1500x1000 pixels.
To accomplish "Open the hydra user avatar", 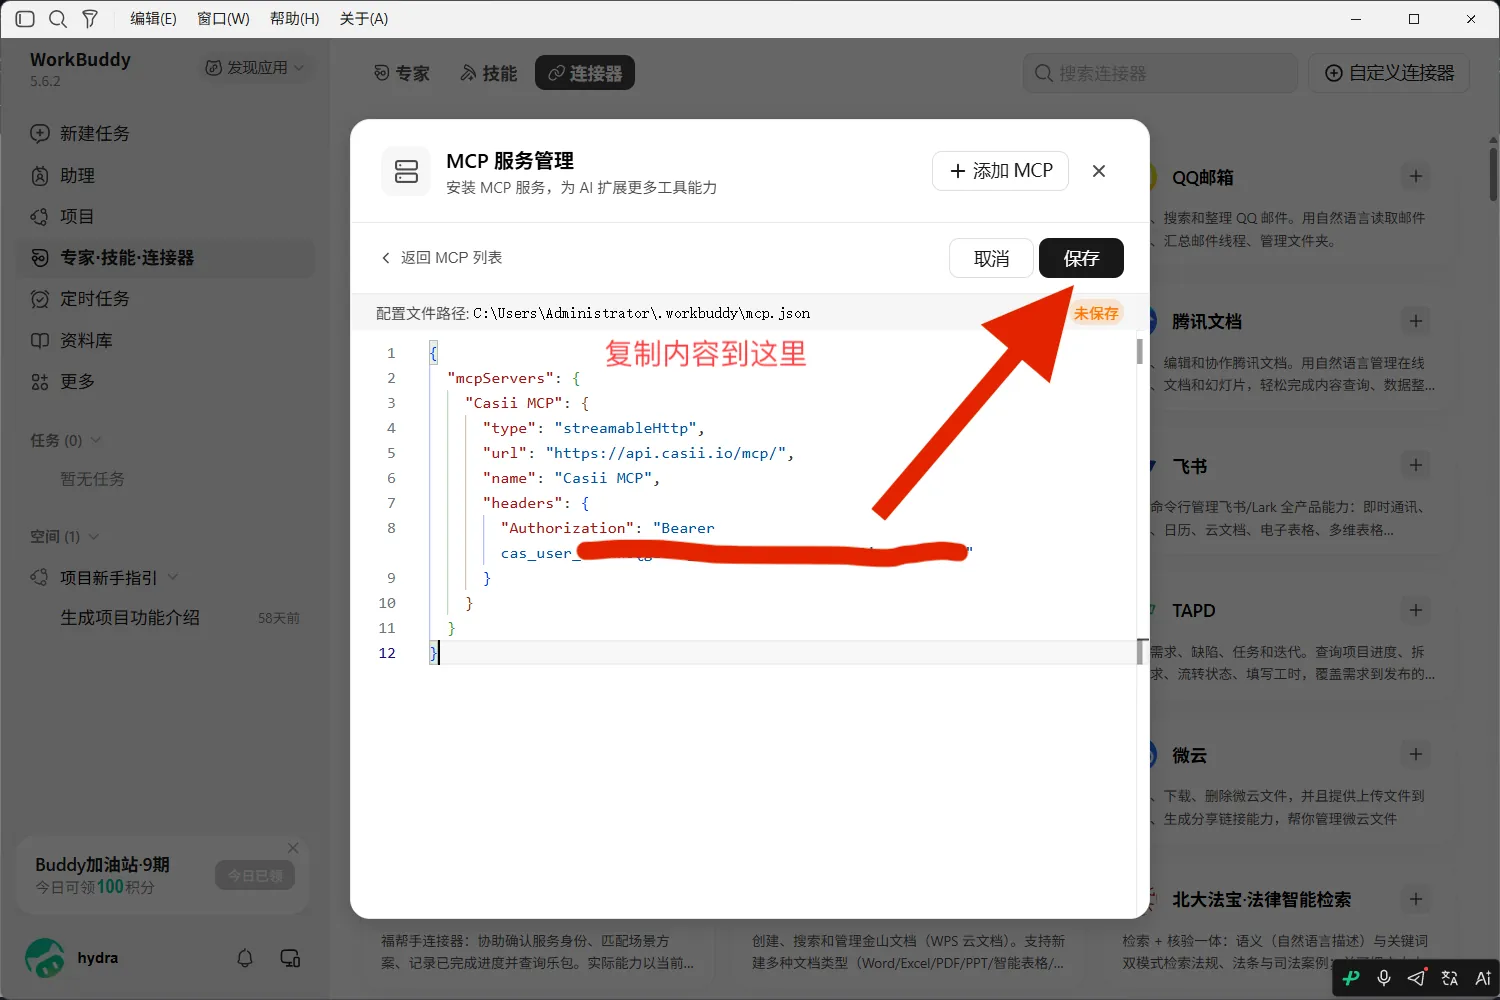I will [45, 958].
